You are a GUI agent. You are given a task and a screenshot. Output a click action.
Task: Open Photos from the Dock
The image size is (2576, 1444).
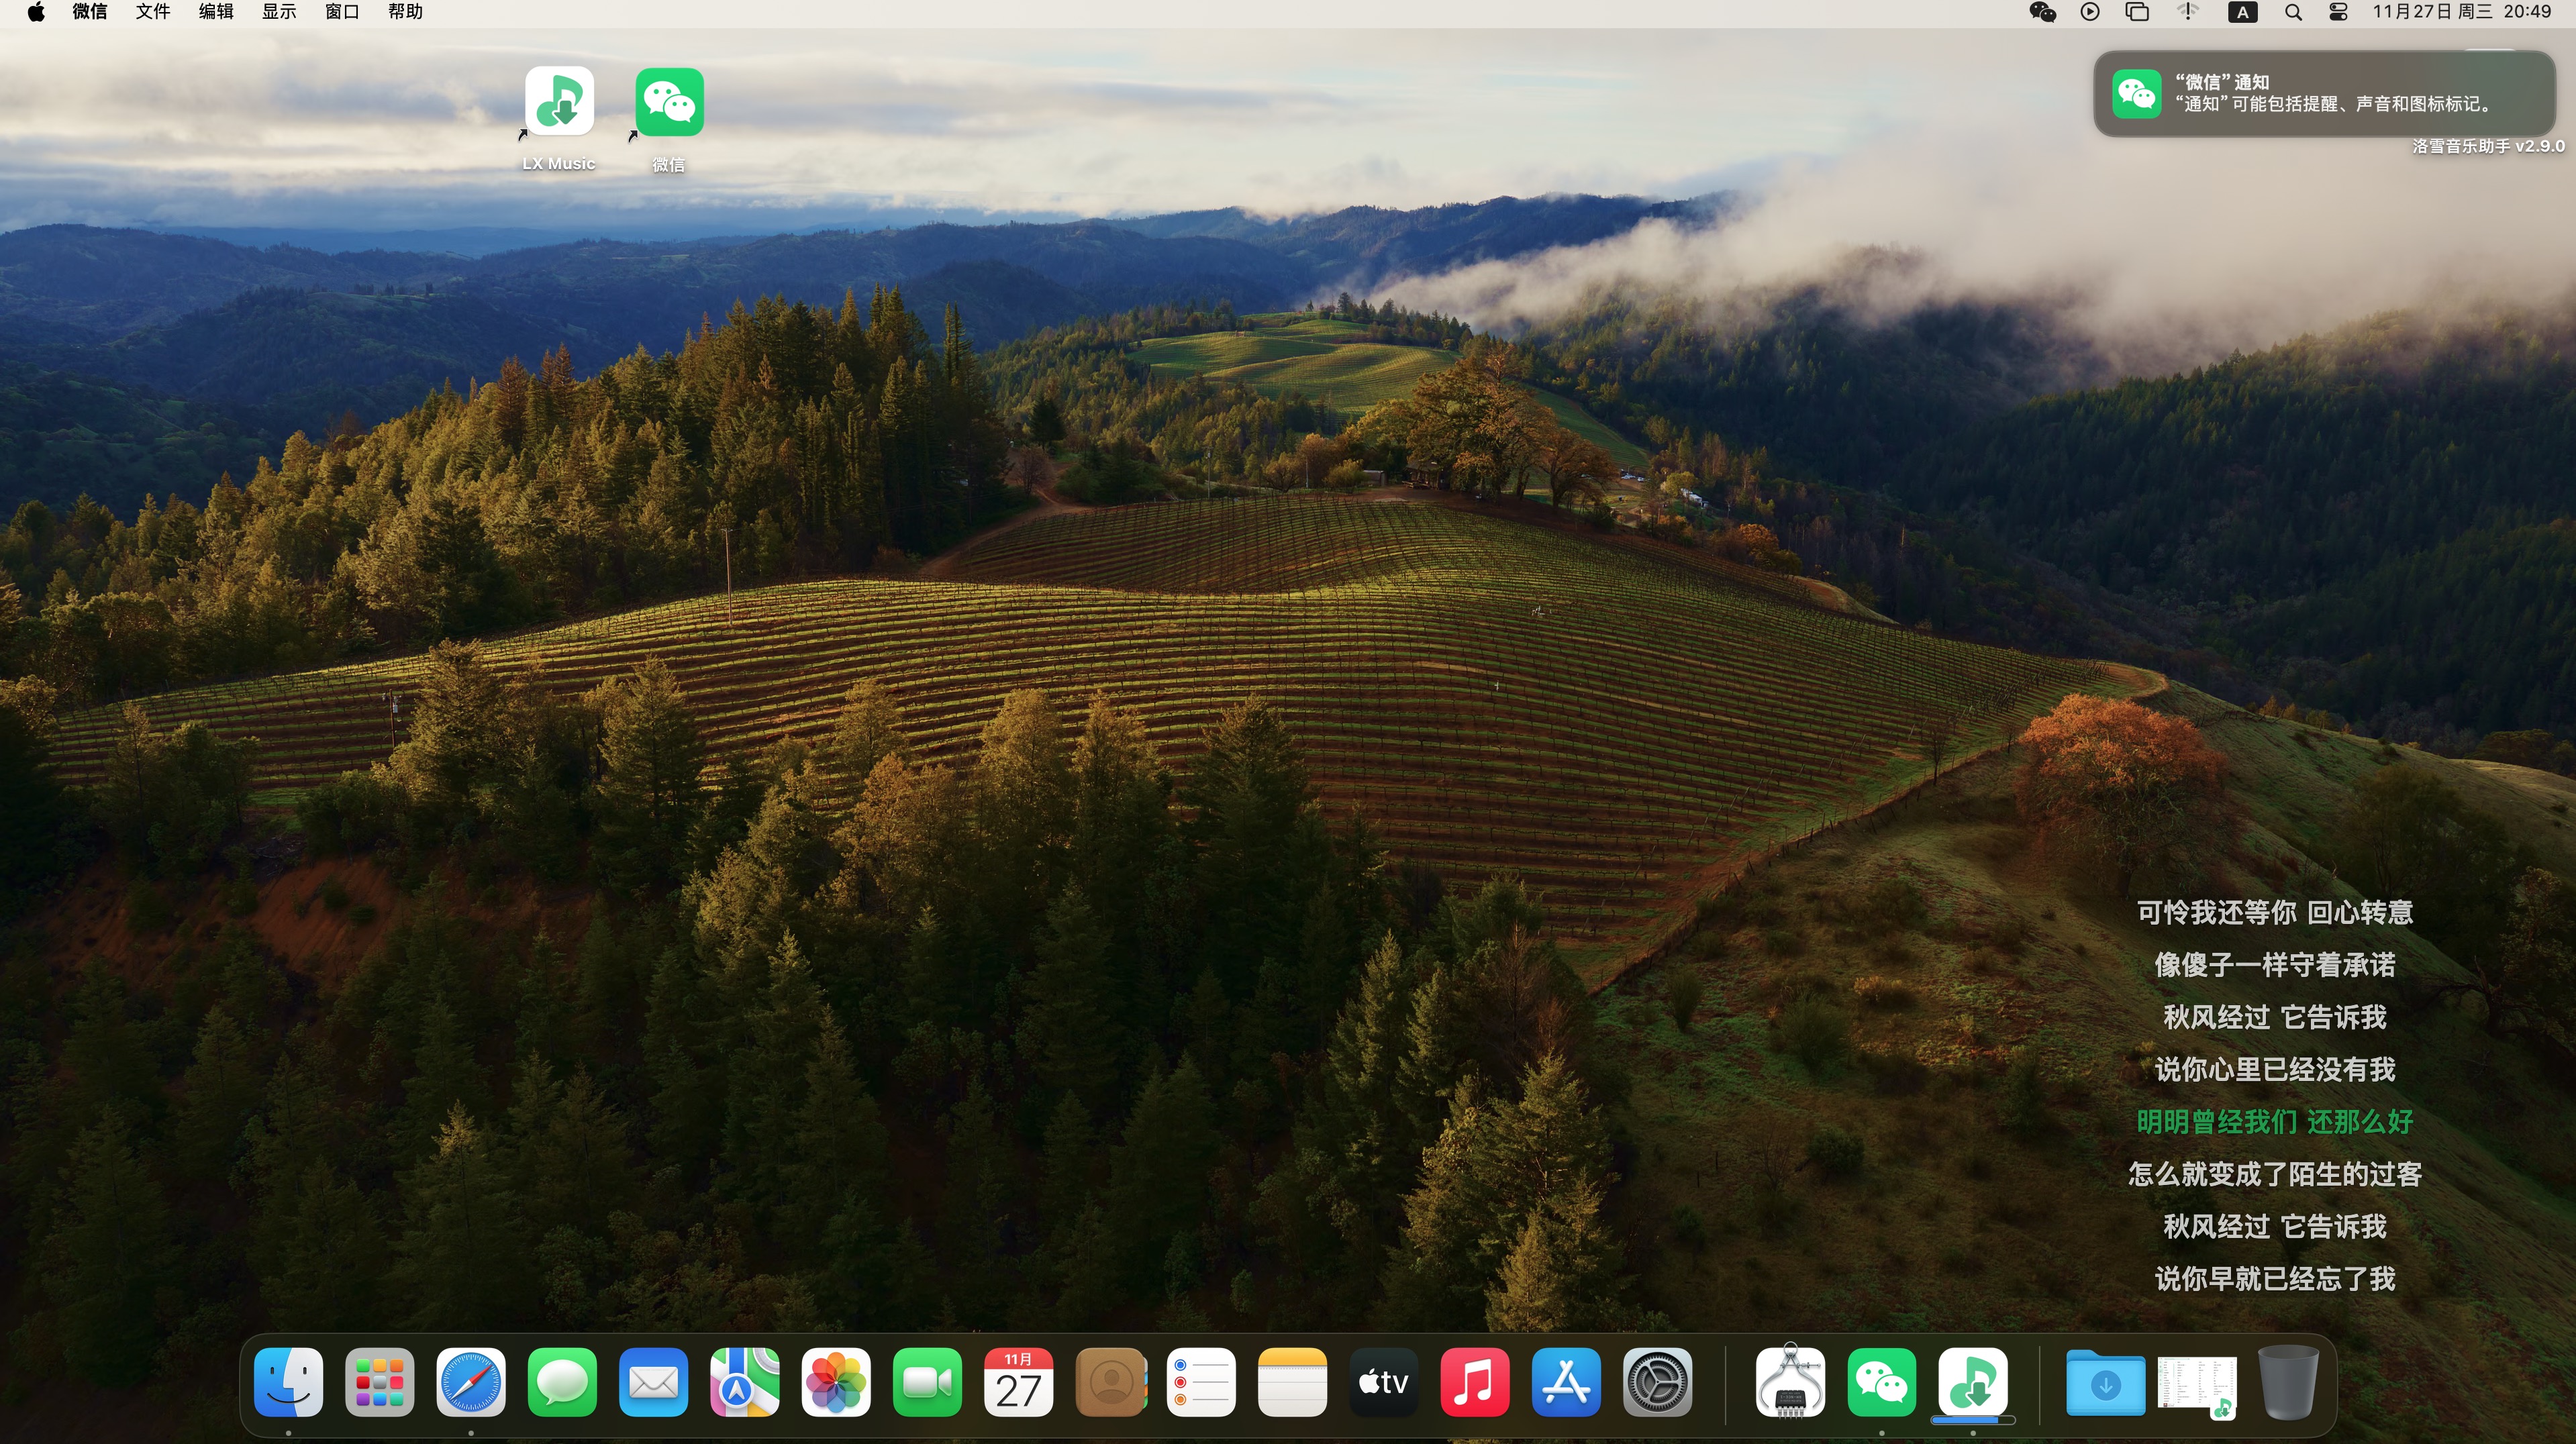point(836,1383)
